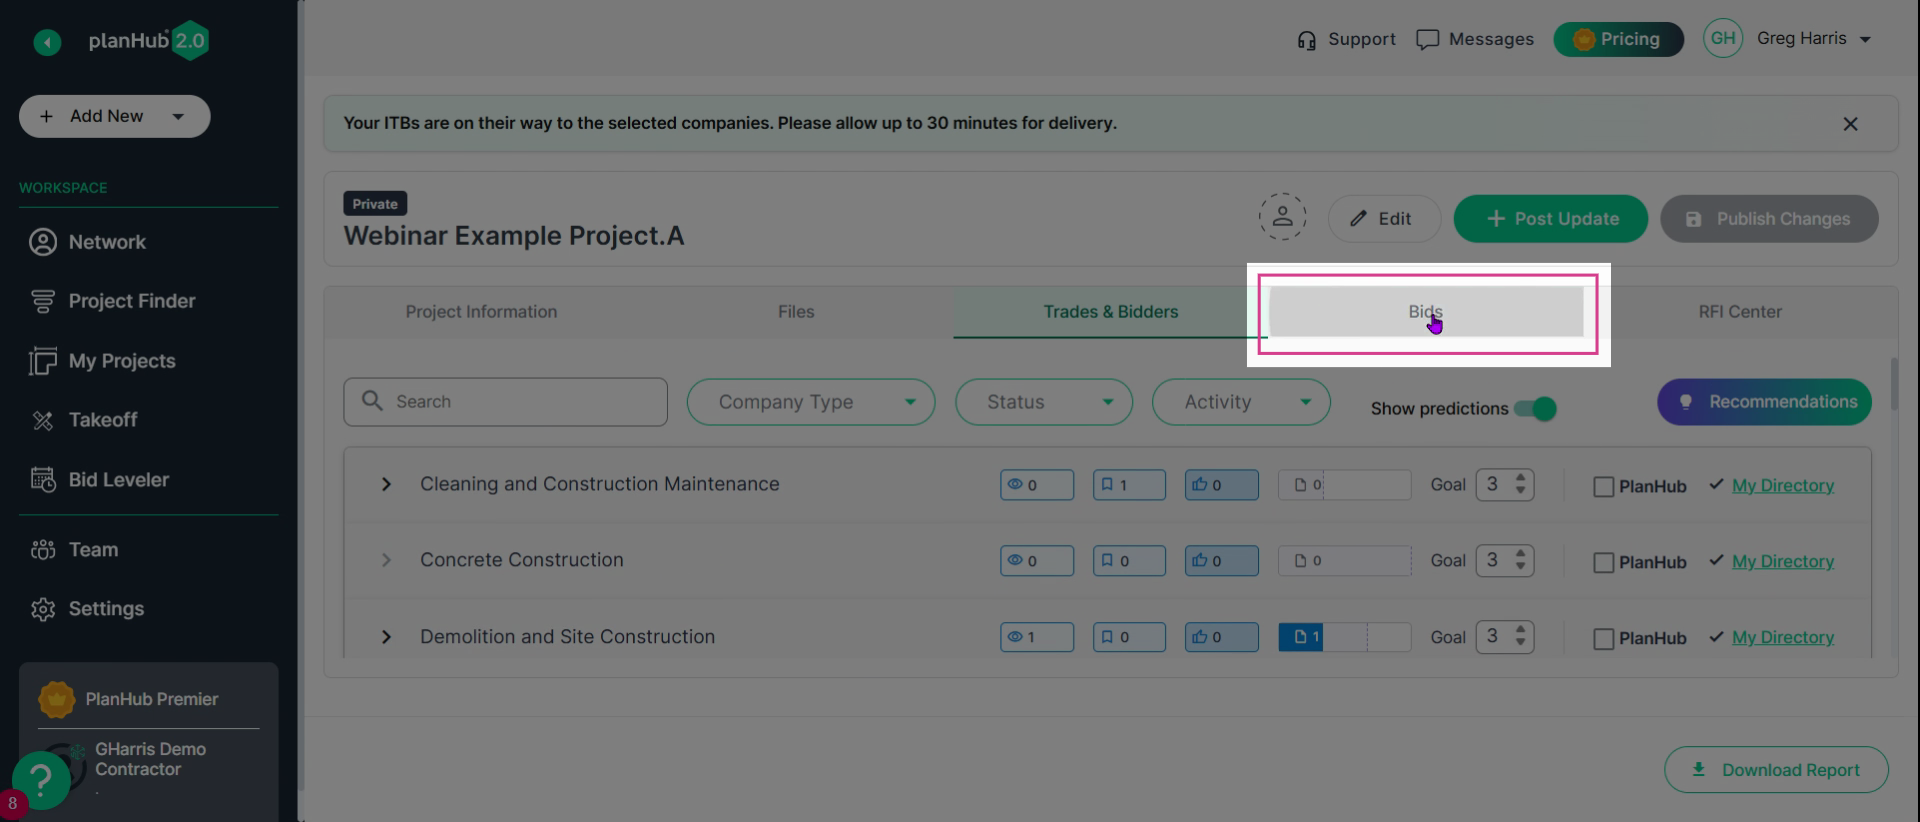Open Pricing button

[x=1618, y=39]
